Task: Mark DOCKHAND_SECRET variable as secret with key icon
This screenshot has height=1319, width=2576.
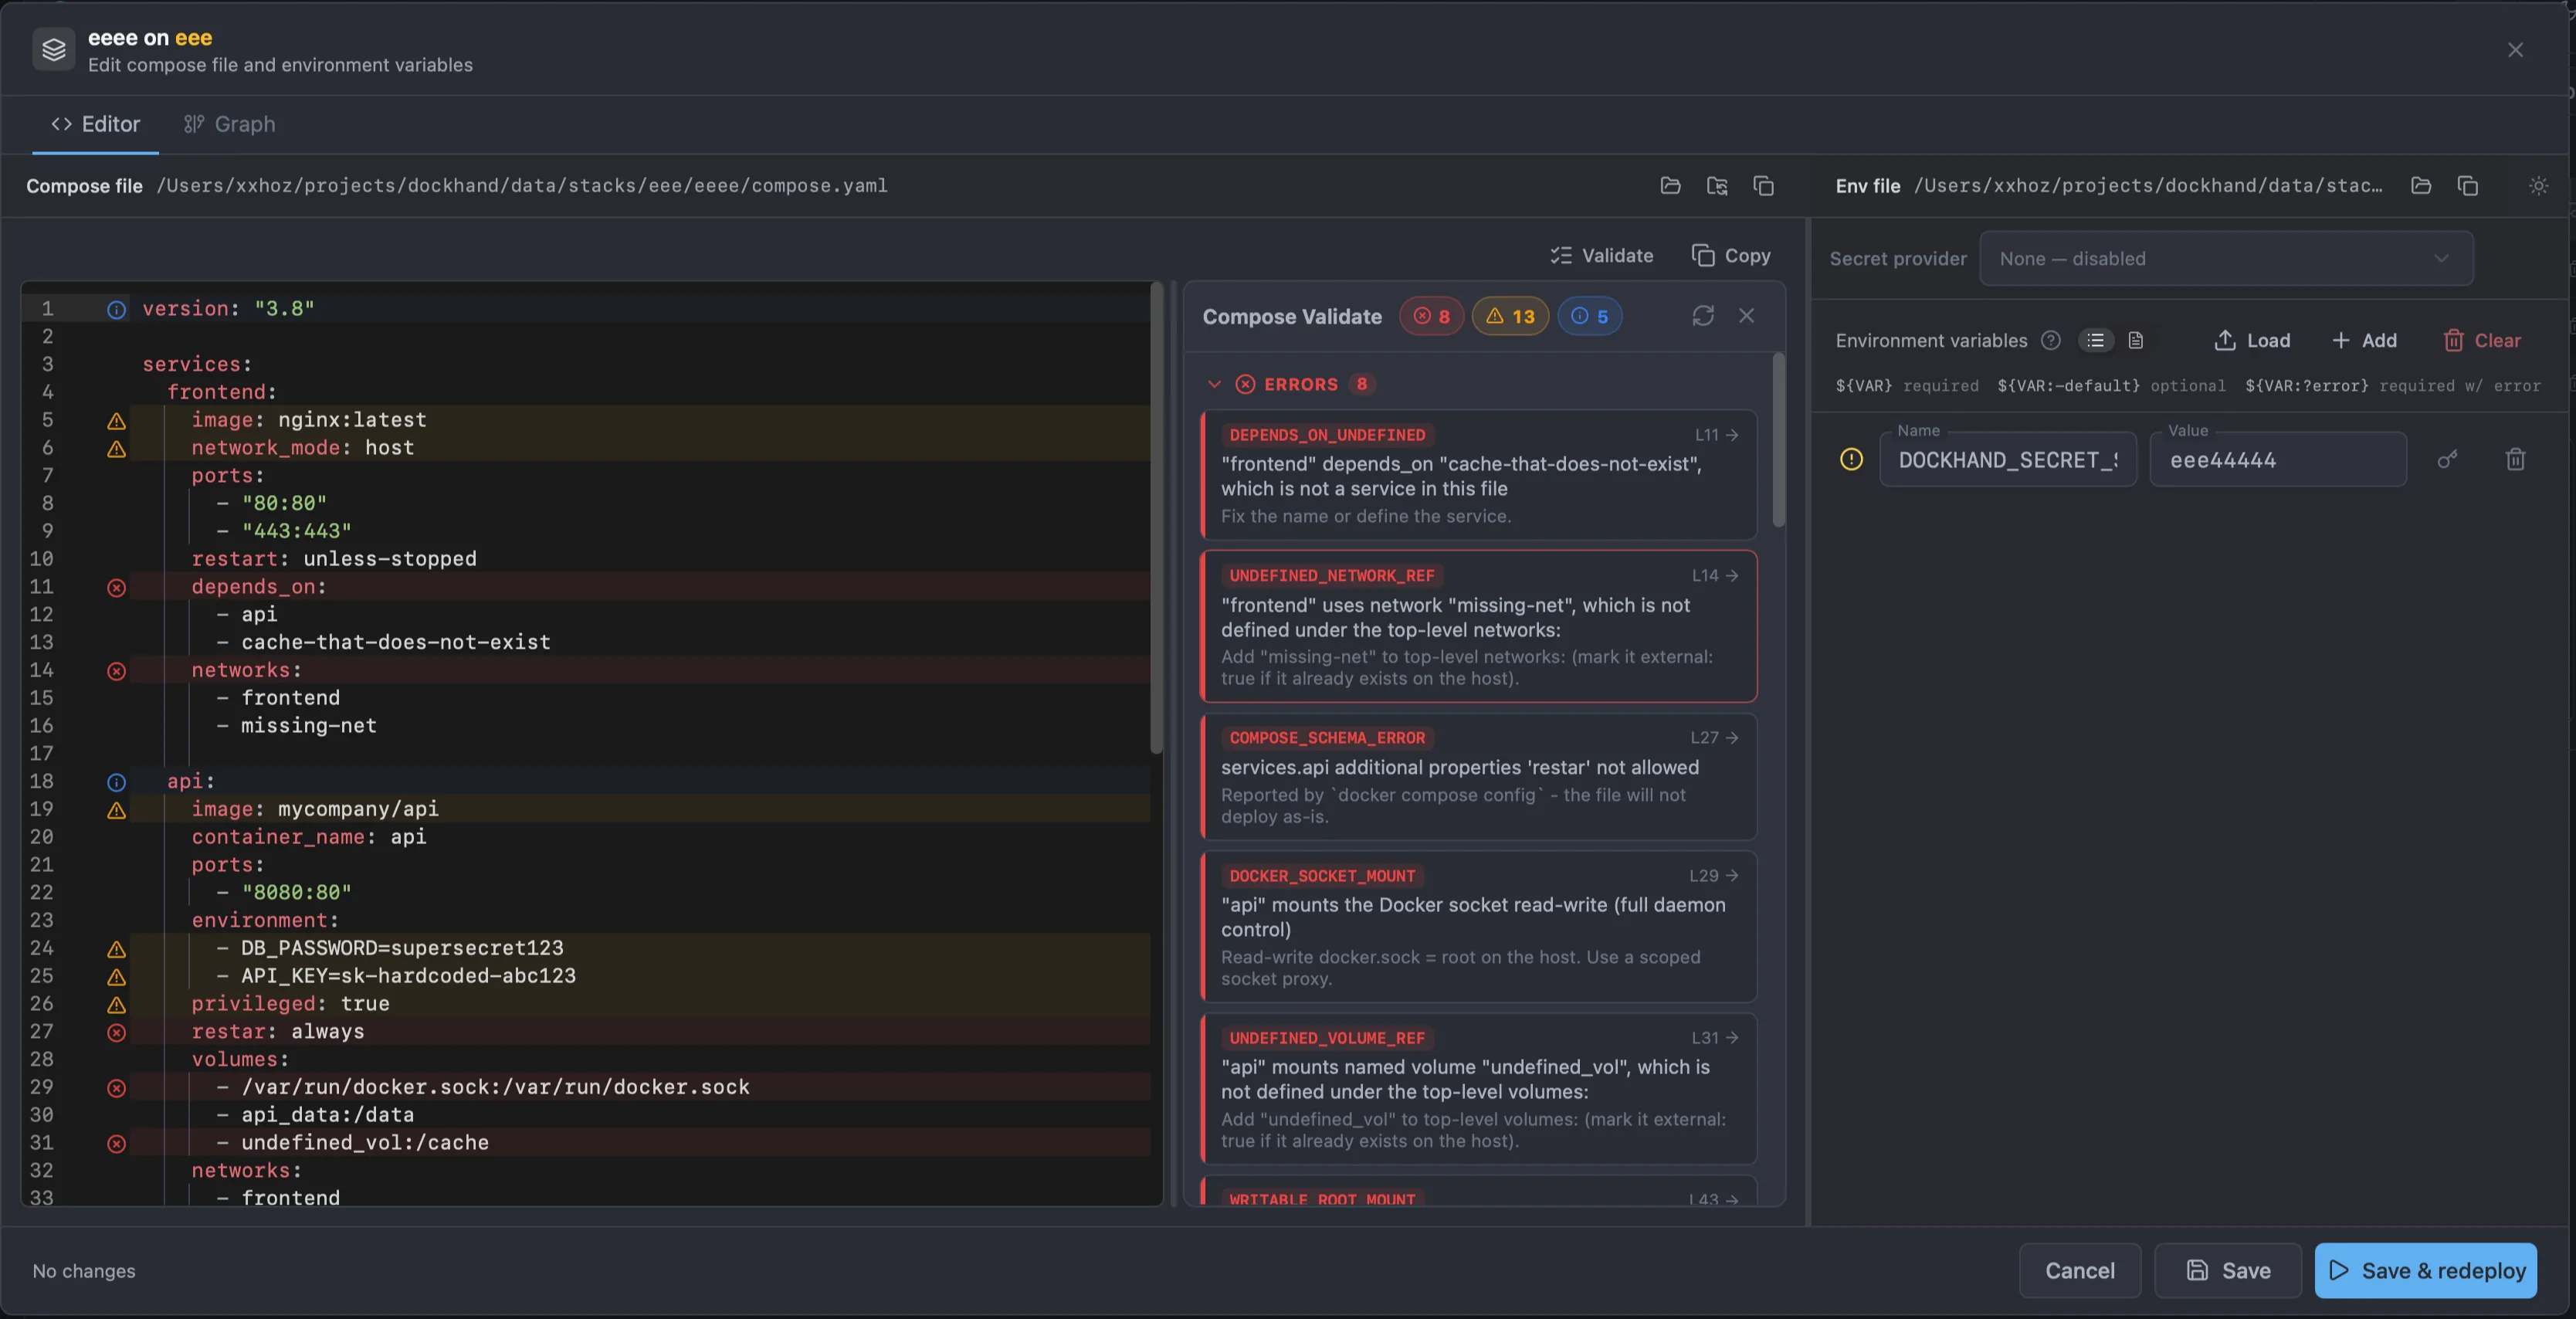Action: click(2447, 460)
